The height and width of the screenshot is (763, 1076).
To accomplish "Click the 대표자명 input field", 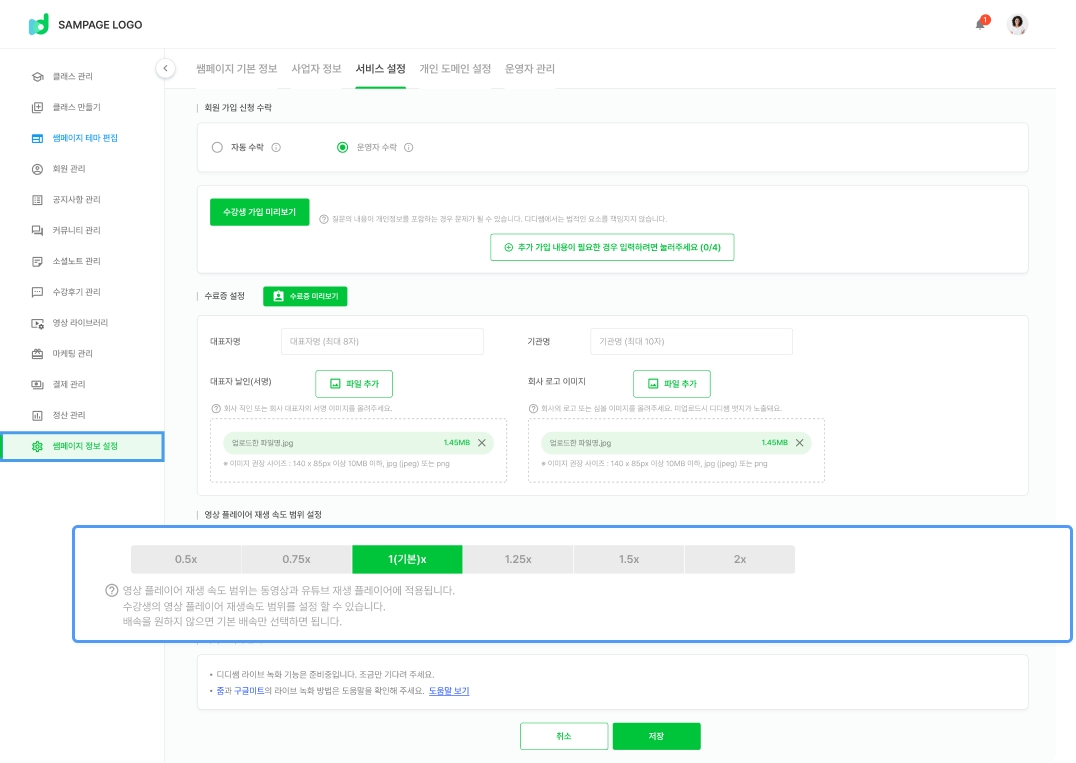I will tap(382, 341).
